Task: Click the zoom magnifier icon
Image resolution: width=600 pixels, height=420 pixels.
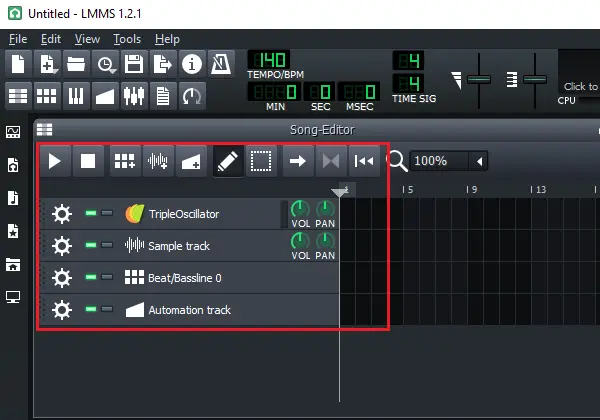Action: coord(397,161)
